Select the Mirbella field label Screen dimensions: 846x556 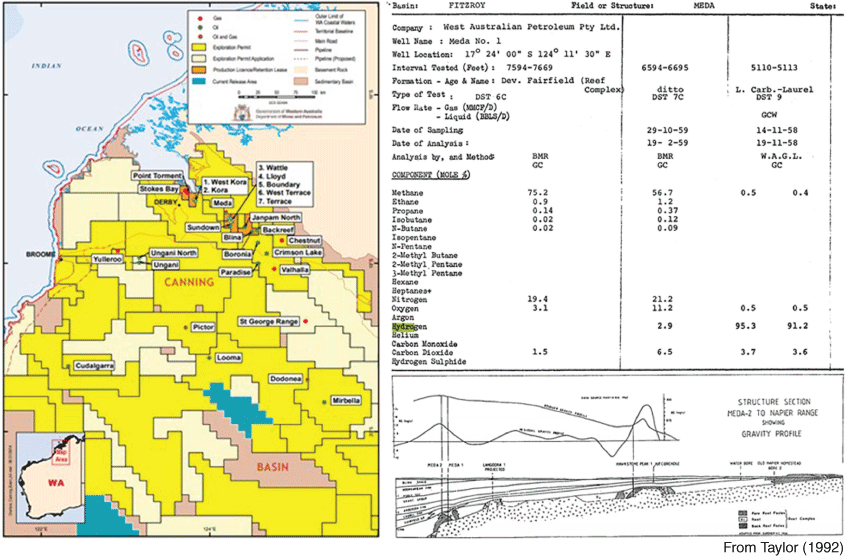tap(345, 401)
